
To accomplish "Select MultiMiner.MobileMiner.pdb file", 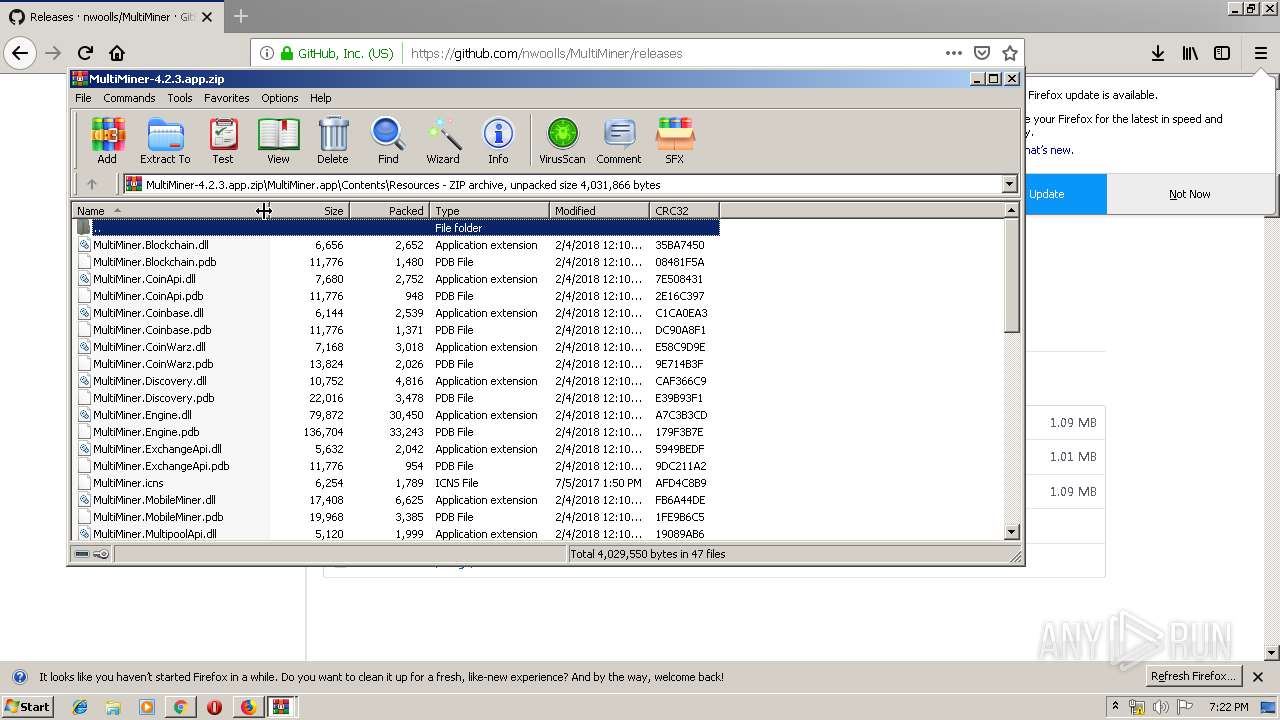I will point(158,517).
